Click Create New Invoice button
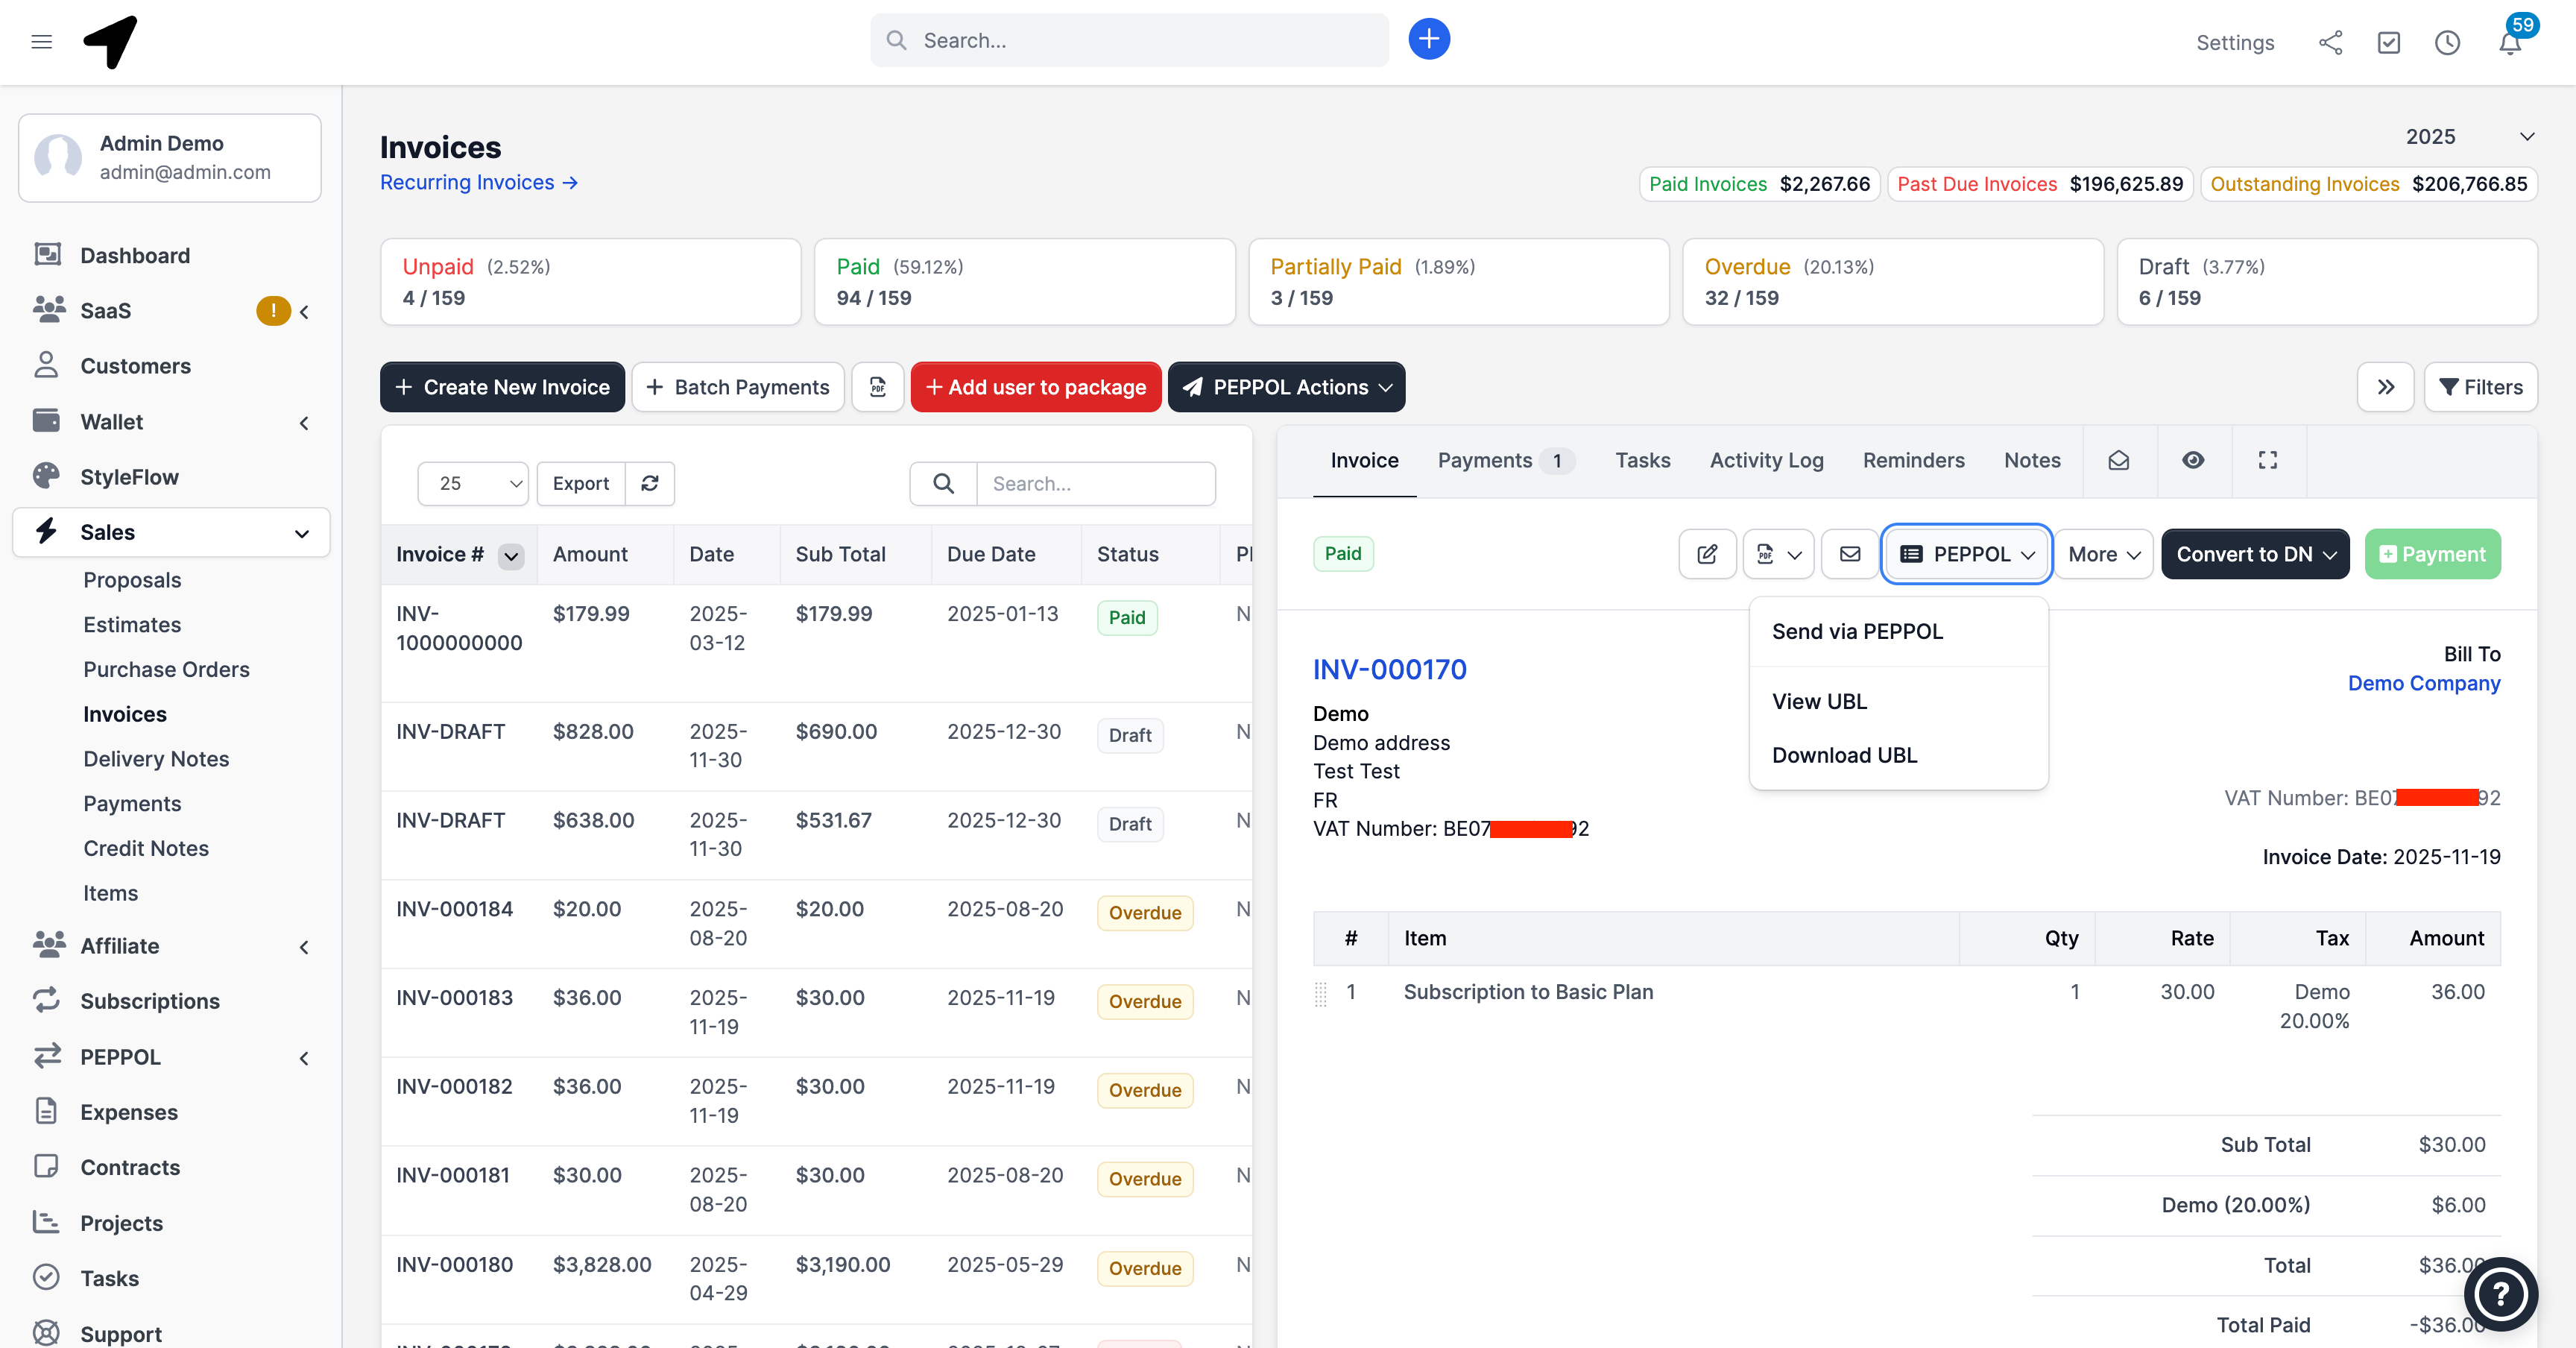 (502, 387)
